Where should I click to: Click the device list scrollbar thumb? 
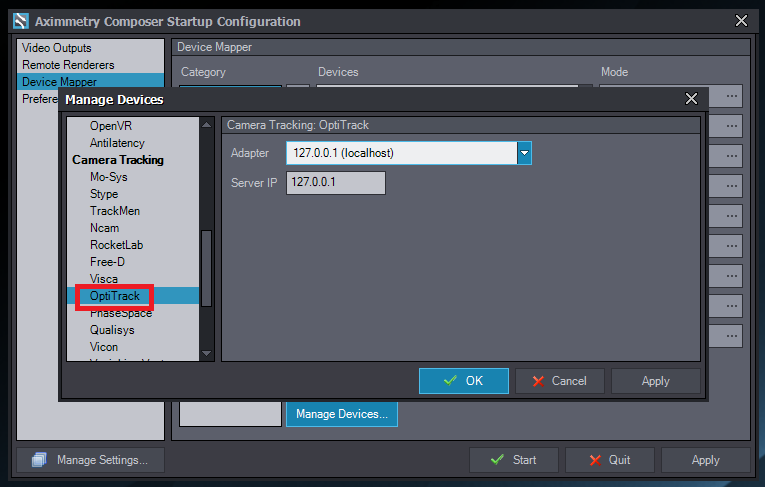point(207,268)
